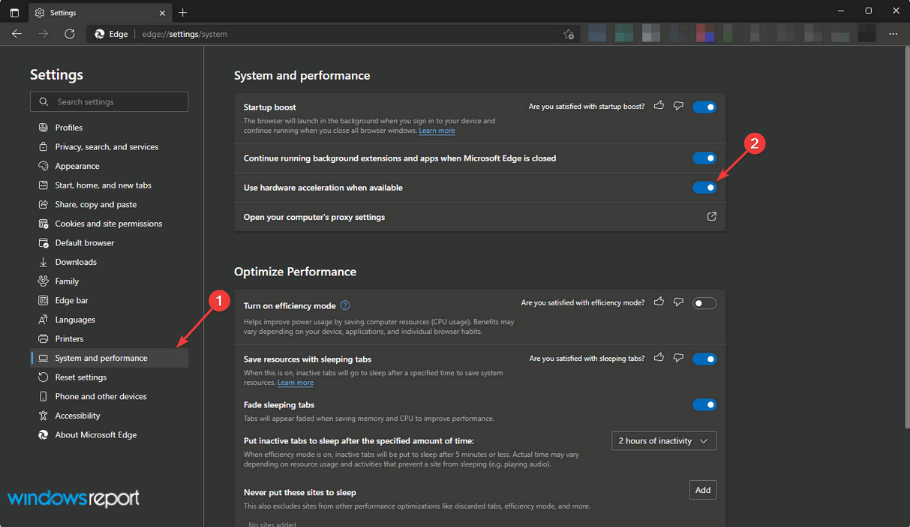Viewport: 910px width, 527px height.
Task: Reload the page with refresh icon
Action: (x=70, y=34)
